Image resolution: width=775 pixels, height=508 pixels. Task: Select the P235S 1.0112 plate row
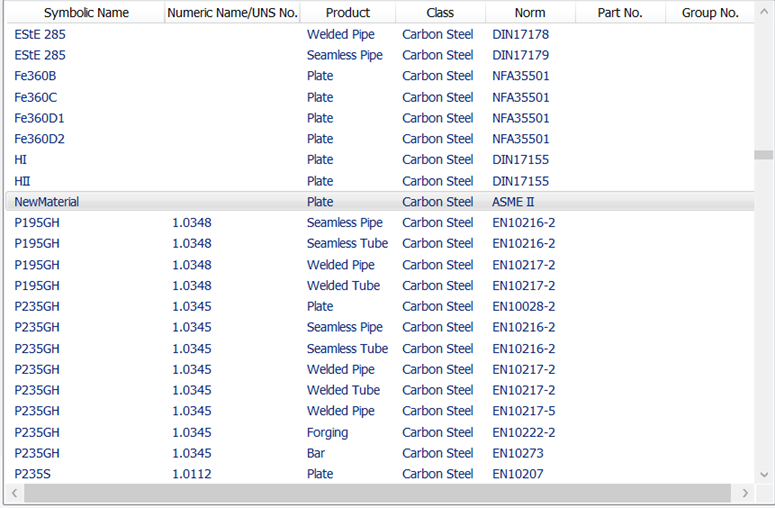point(380,474)
